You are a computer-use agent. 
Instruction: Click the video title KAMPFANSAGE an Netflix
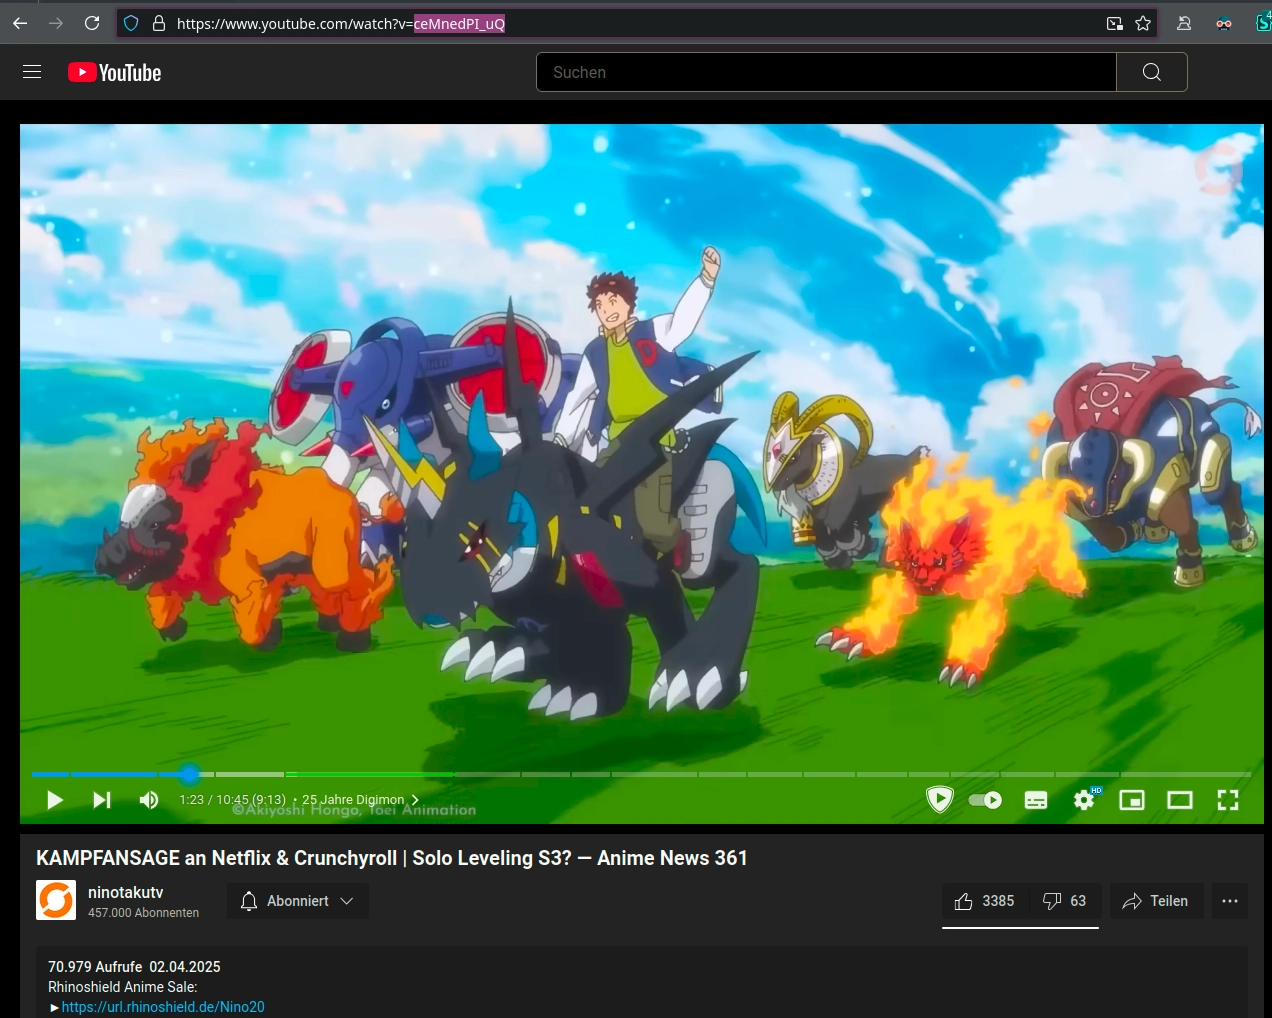tap(392, 858)
